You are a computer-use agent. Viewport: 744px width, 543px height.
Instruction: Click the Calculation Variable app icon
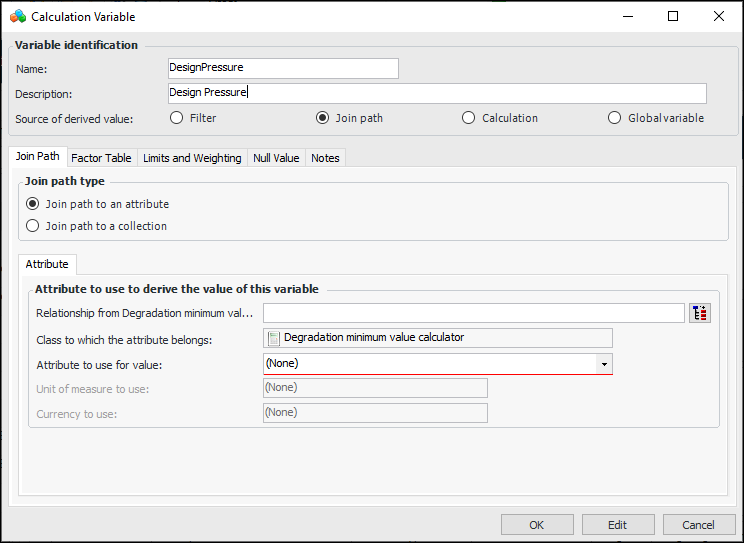click(x=17, y=17)
